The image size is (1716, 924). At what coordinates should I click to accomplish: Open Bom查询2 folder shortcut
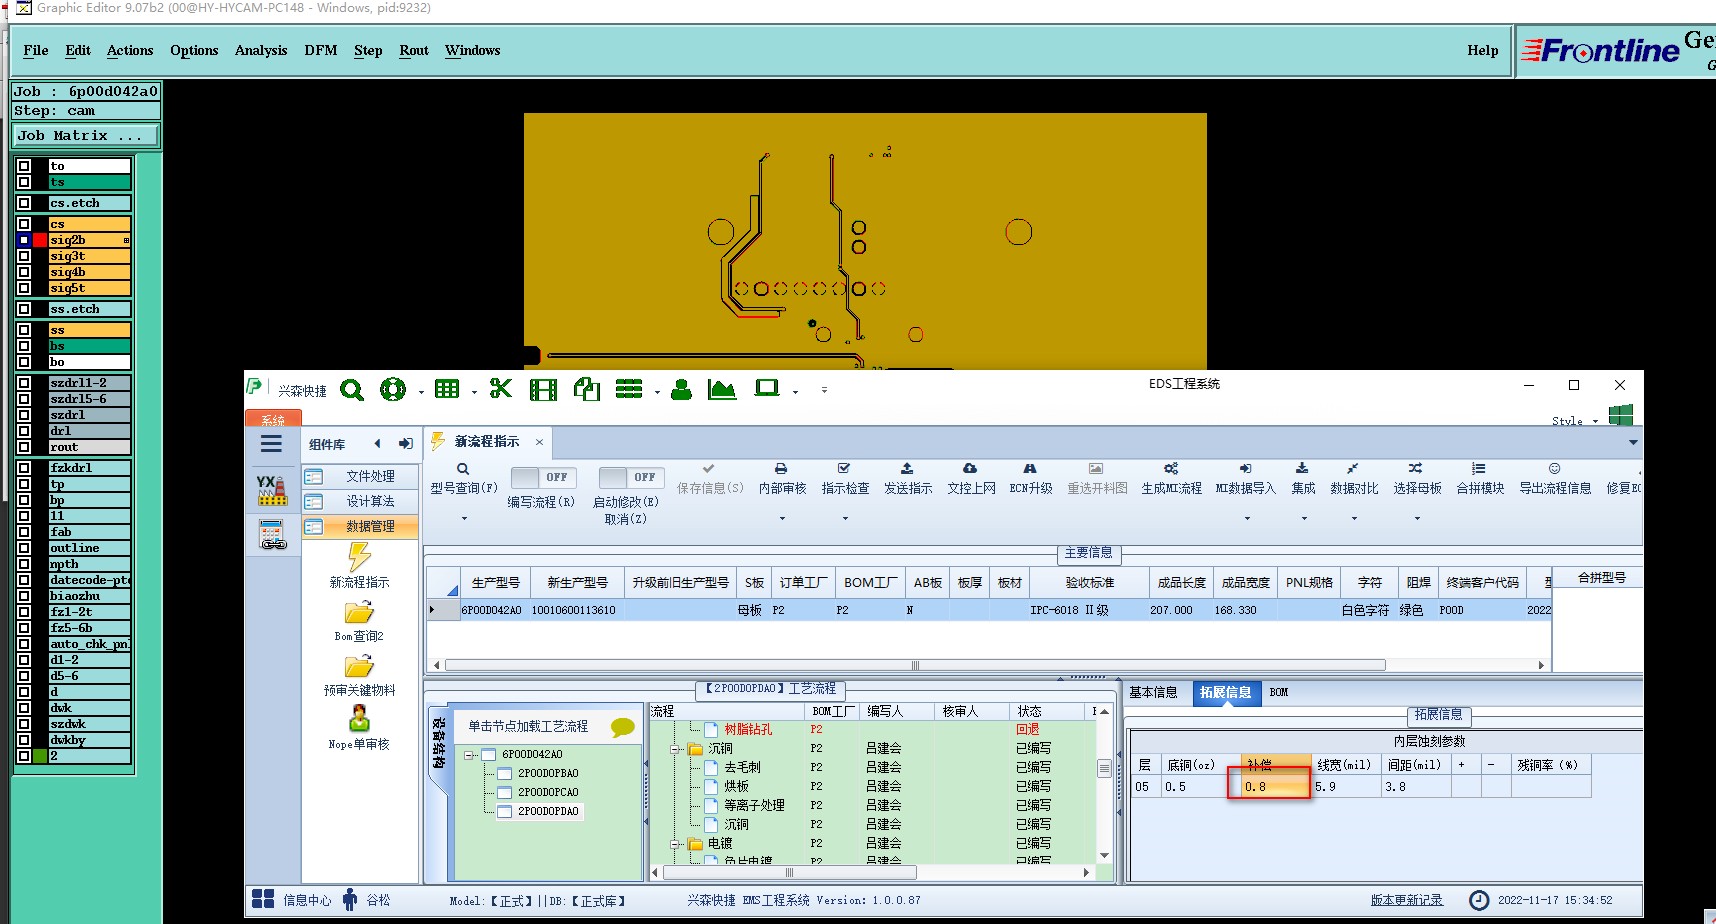359,621
